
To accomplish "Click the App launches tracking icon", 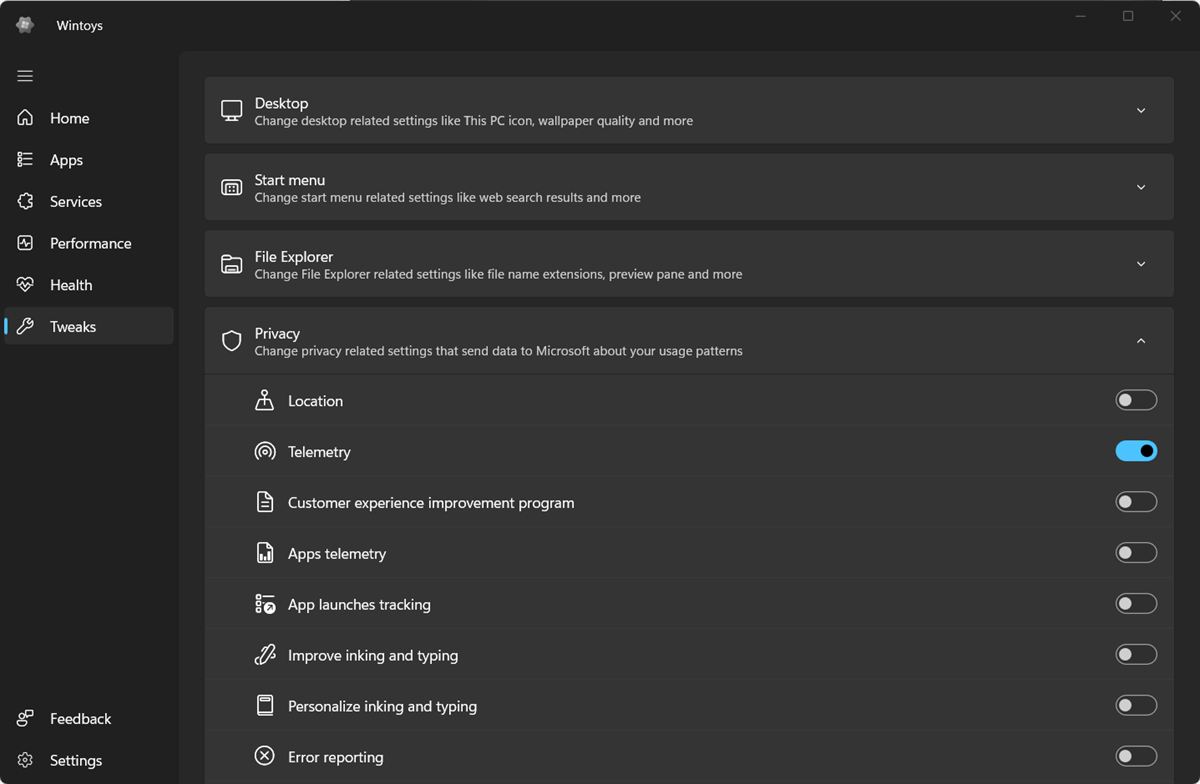I will point(264,604).
